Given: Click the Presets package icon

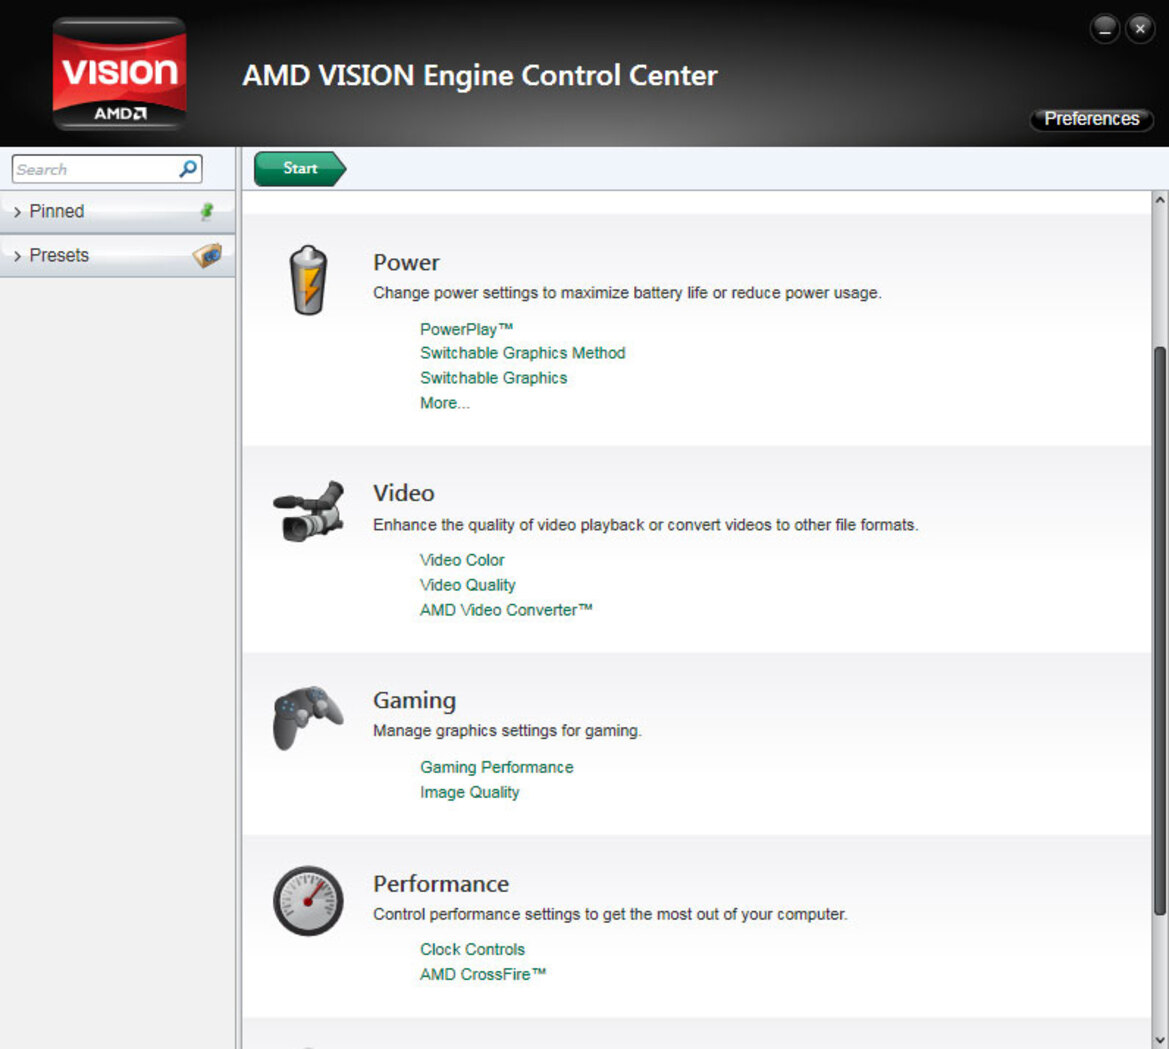Looking at the screenshot, I should 207,255.
